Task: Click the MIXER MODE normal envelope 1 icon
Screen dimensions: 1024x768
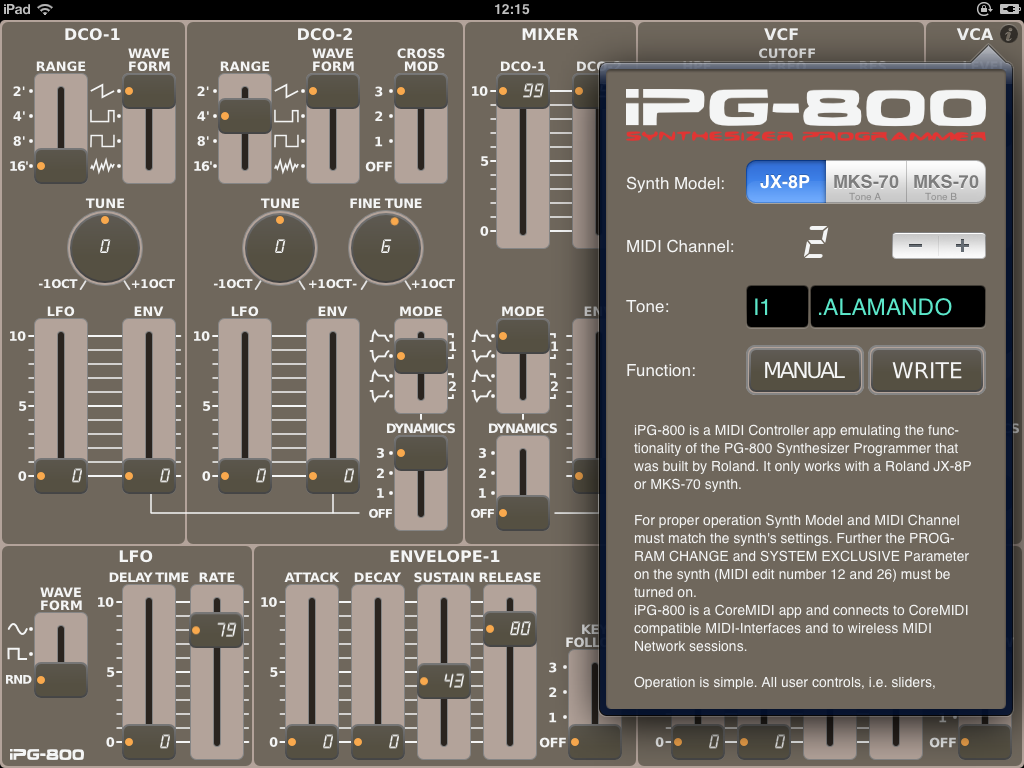Action: (x=483, y=336)
